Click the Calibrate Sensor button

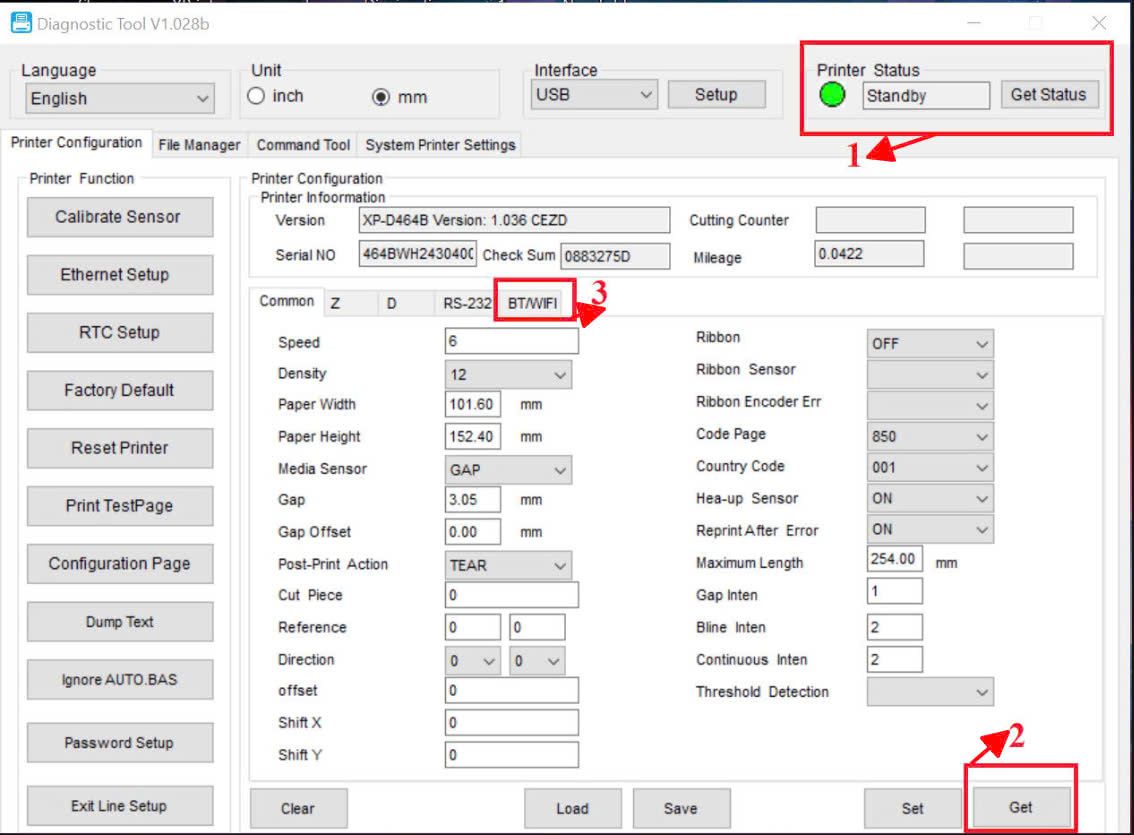point(119,217)
